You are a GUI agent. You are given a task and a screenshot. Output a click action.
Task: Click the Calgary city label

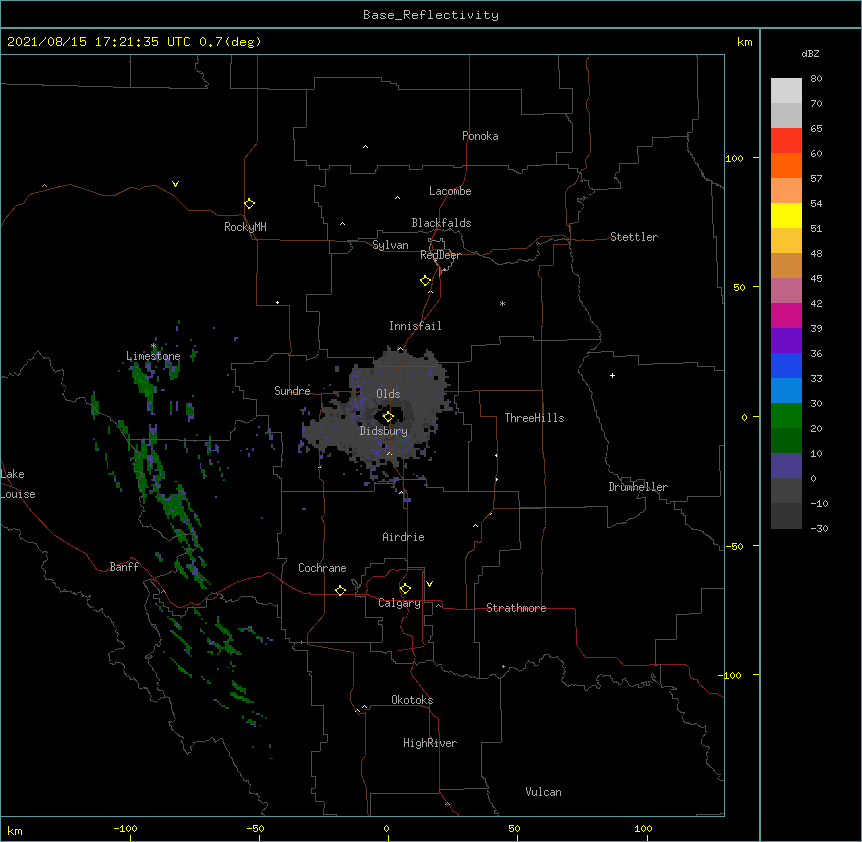399,603
